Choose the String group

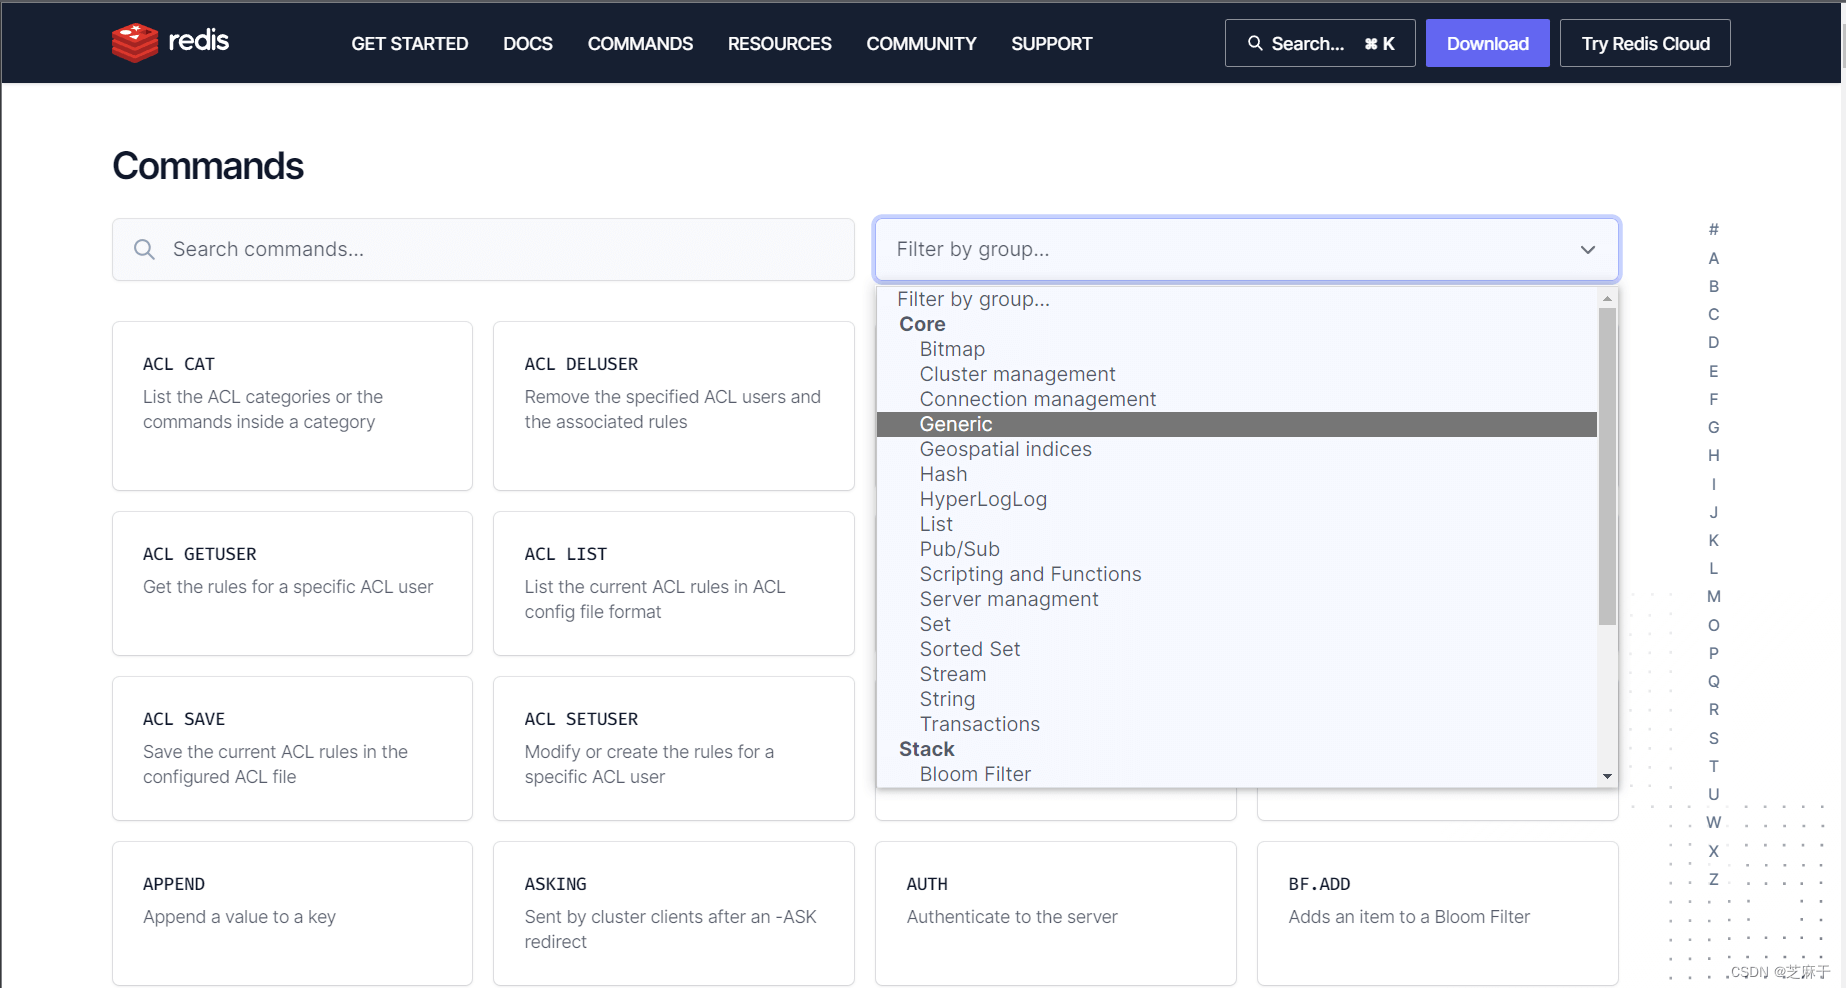[1237, 699]
